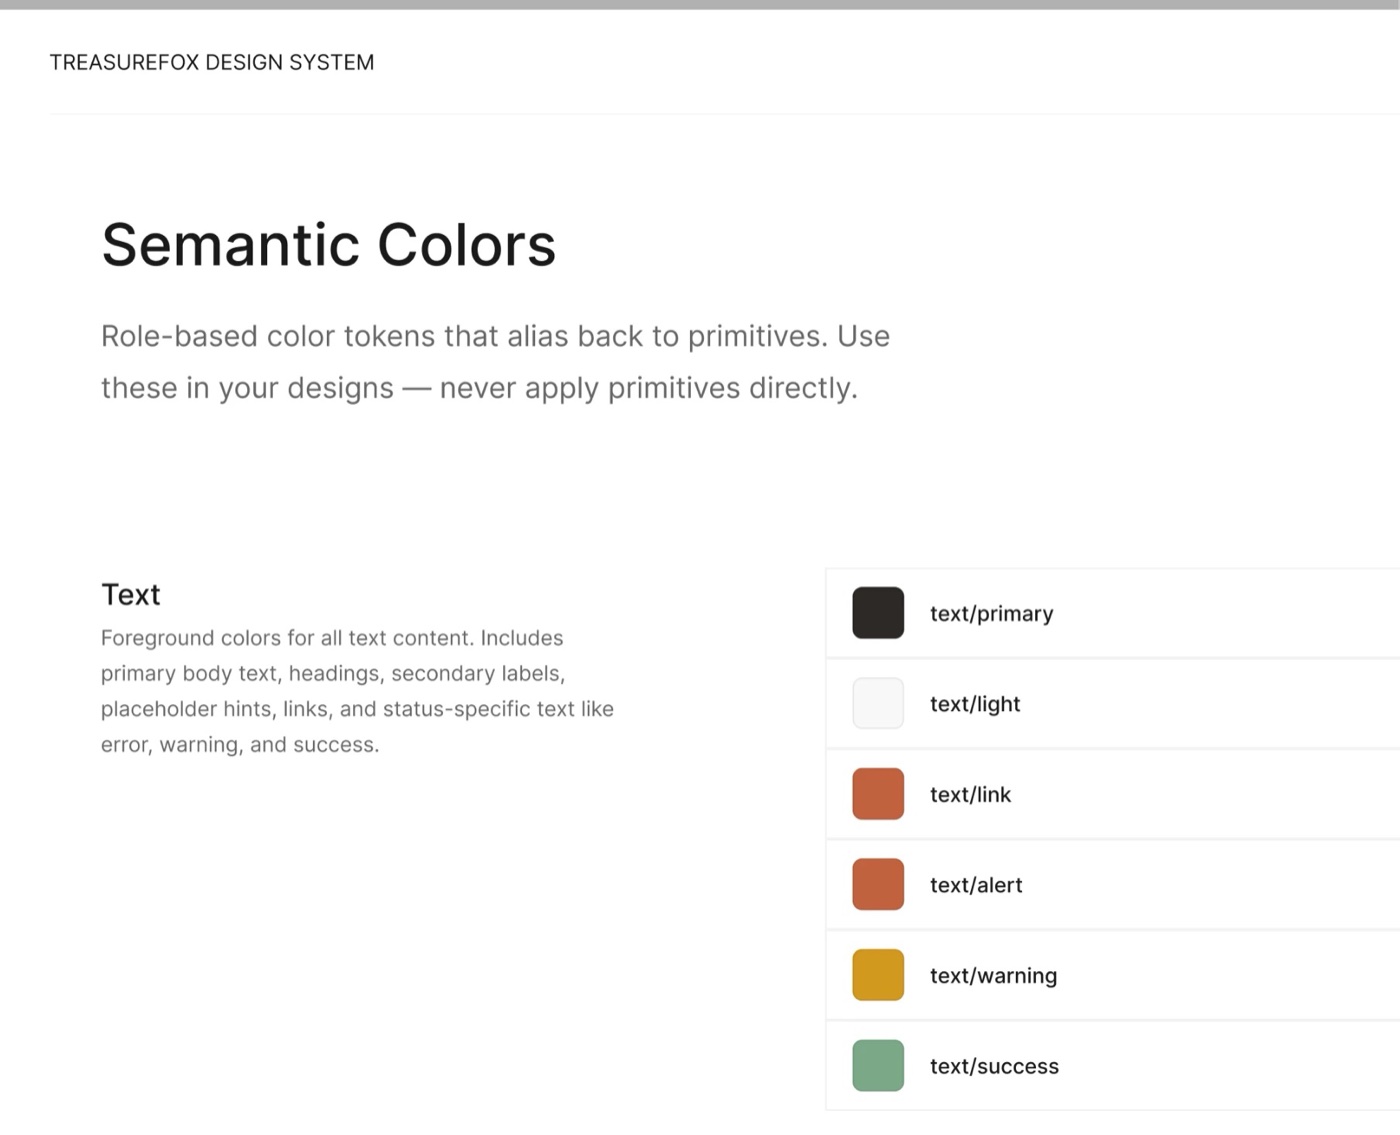The width and height of the screenshot is (1400, 1135).
Task: Pick the text/warning yellow swatch
Action: [878, 975]
